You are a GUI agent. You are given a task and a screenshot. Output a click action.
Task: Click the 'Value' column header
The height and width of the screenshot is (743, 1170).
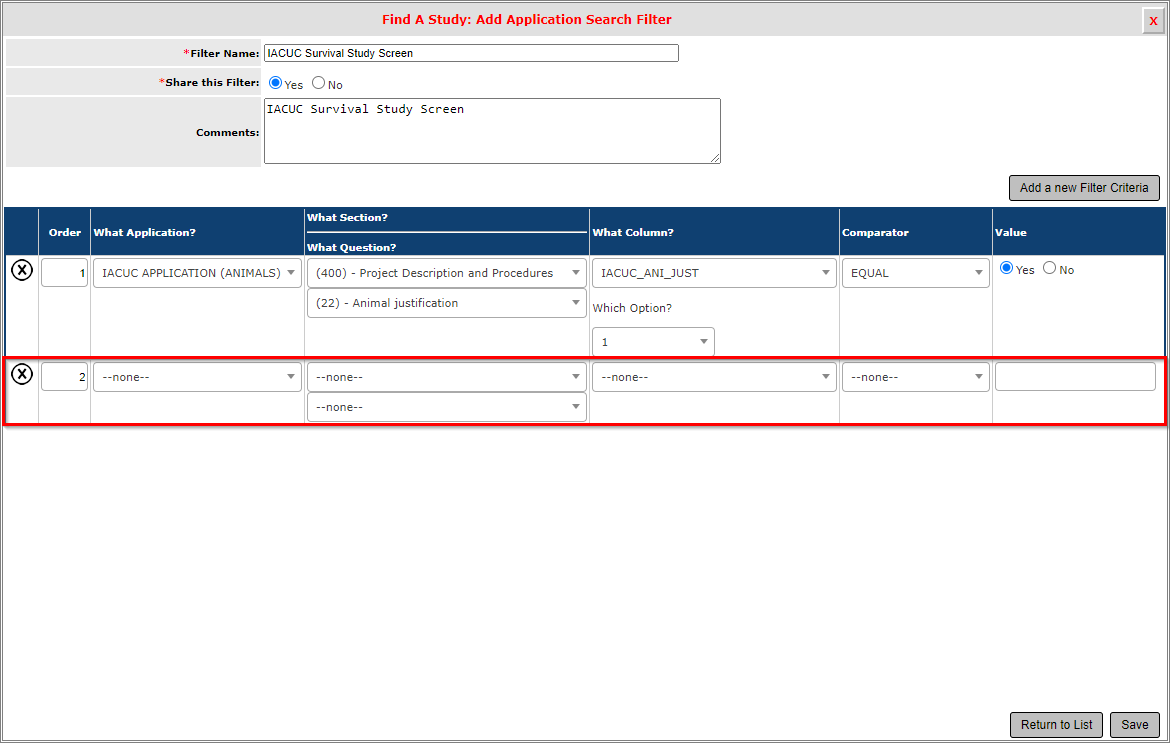(1010, 232)
